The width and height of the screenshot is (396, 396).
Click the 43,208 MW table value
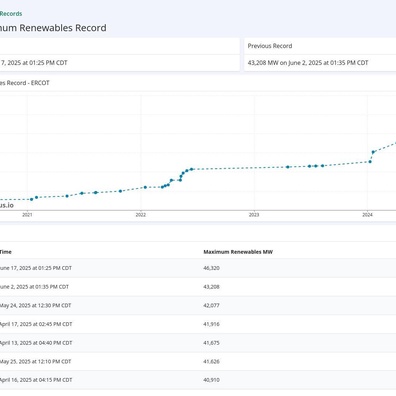[211, 287]
